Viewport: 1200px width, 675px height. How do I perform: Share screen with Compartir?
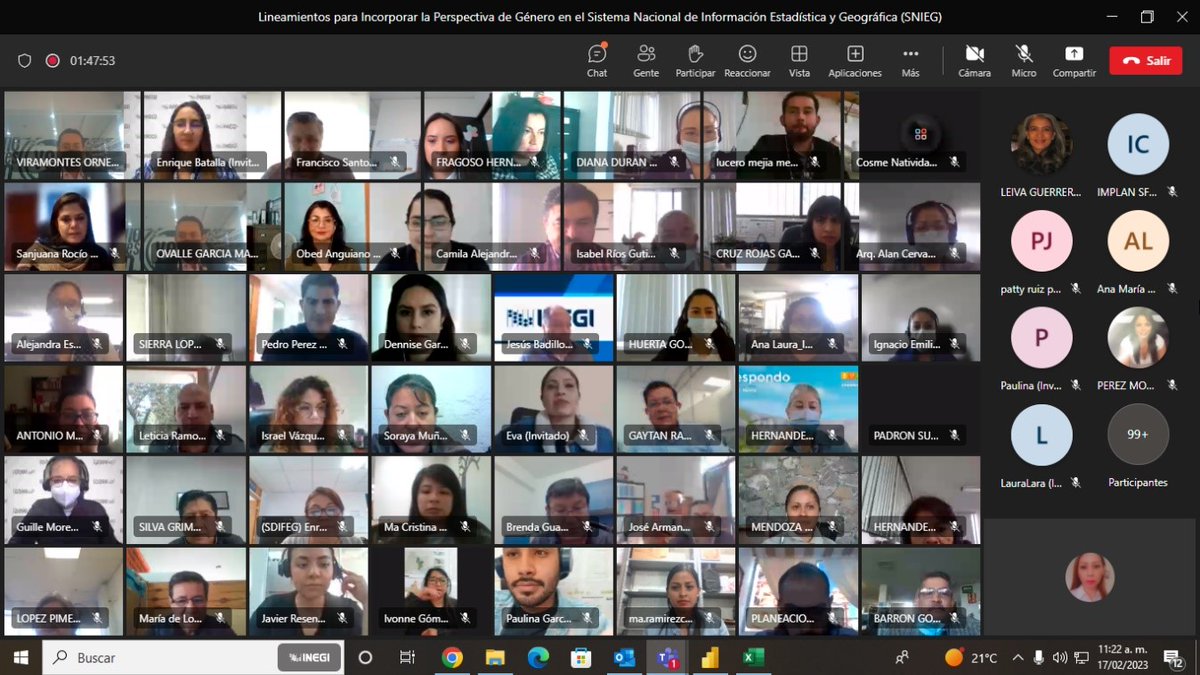tap(1074, 60)
